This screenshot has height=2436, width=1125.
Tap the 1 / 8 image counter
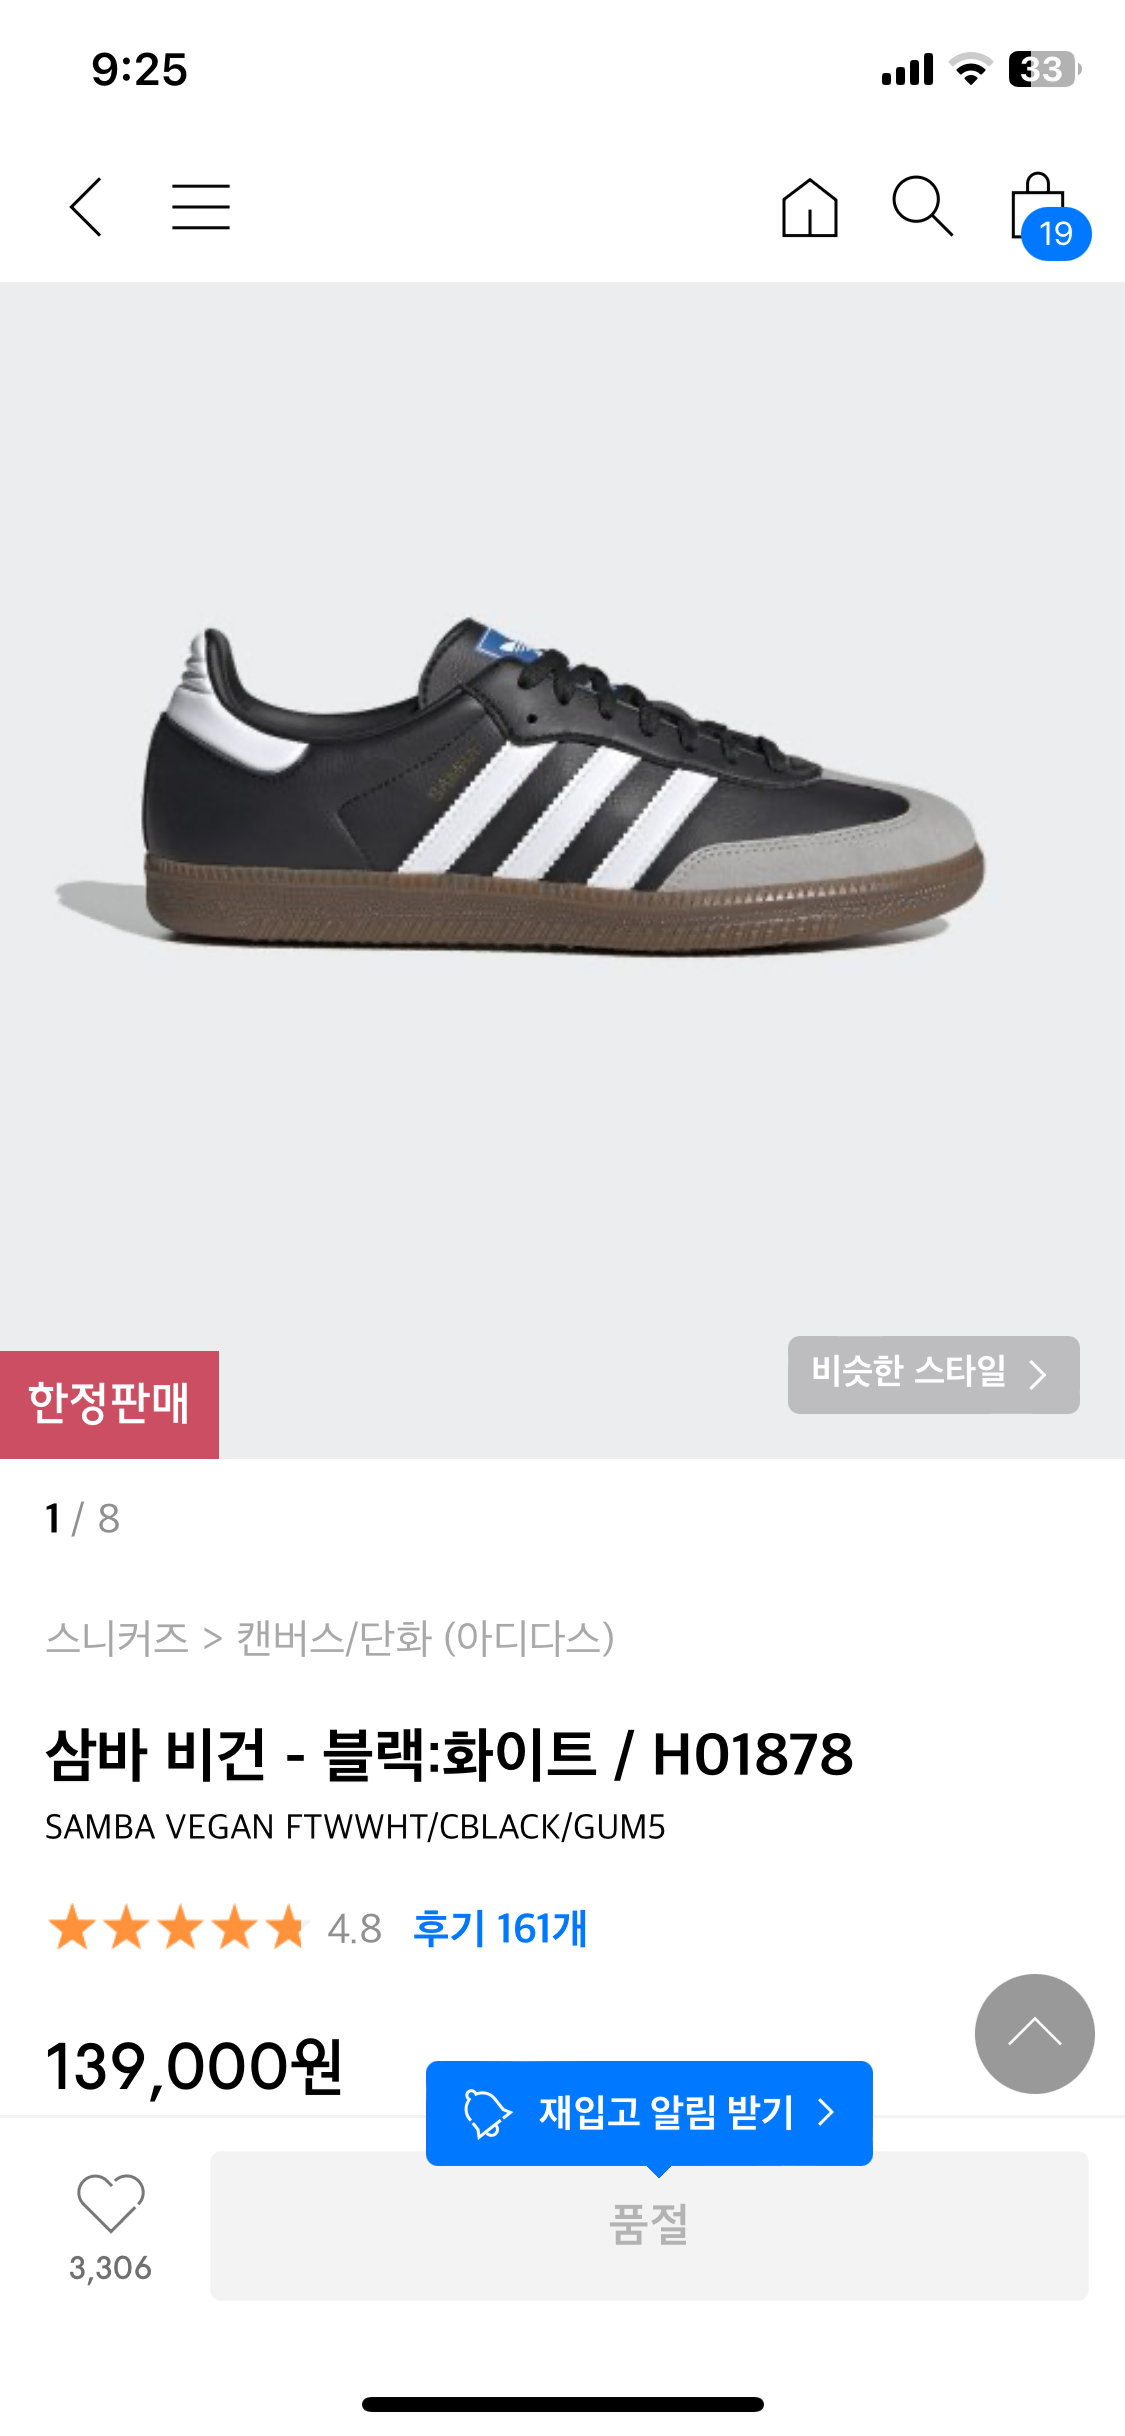(x=83, y=1518)
